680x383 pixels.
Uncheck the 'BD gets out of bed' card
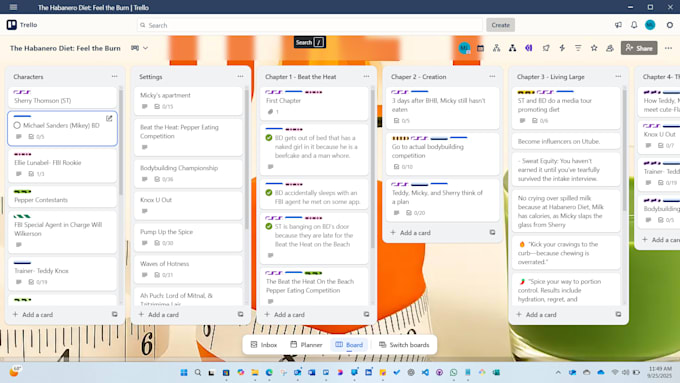(269, 138)
